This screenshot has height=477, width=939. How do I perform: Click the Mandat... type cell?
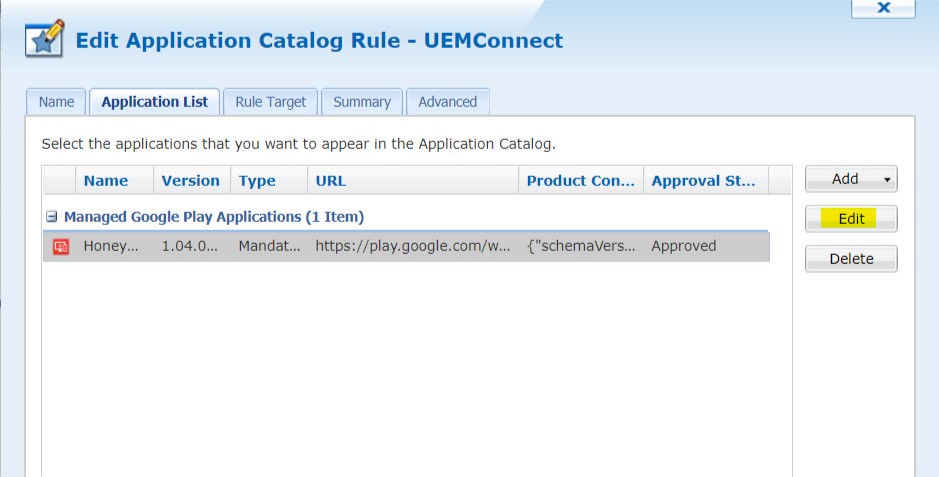pyautogui.click(x=269, y=246)
